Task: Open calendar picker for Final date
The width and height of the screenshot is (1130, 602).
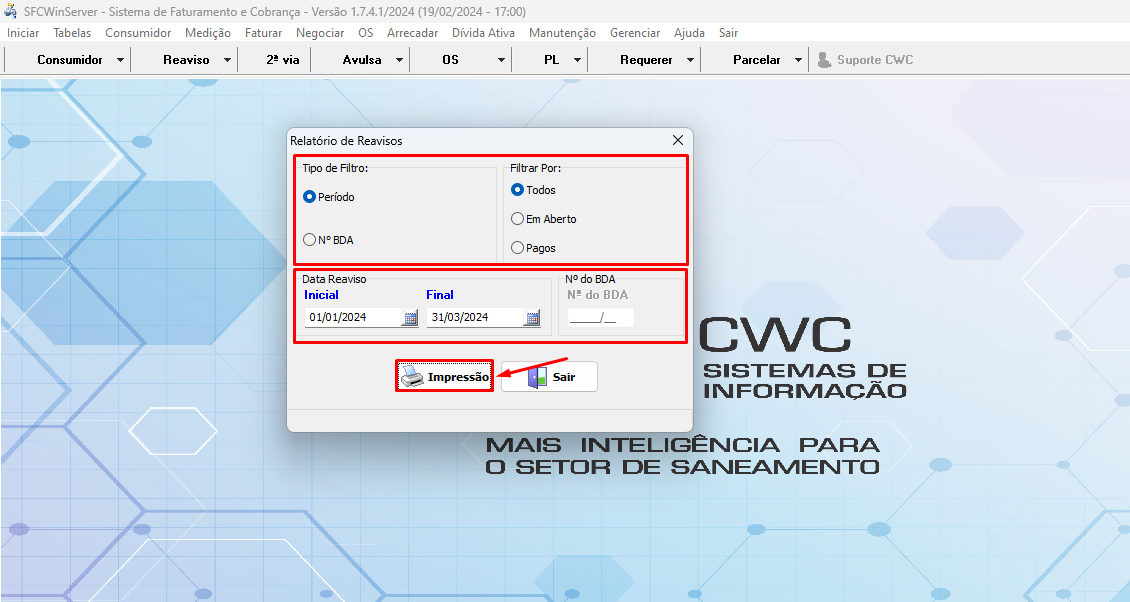Action: pos(532,318)
